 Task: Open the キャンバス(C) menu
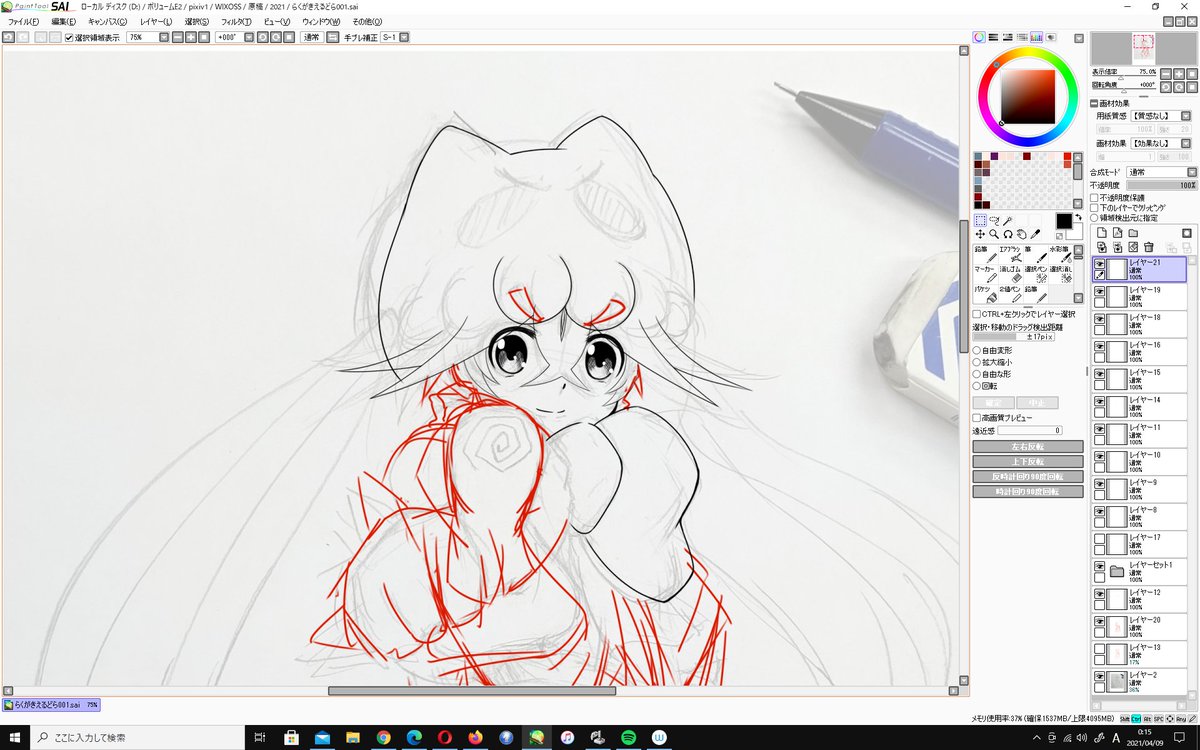tap(107, 21)
